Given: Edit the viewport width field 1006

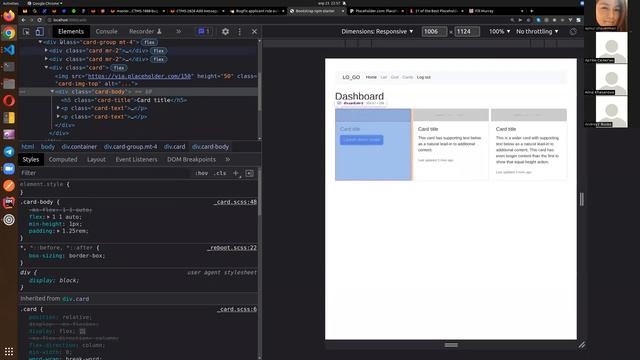Looking at the screenshot, I should click(x=434, y=31).
